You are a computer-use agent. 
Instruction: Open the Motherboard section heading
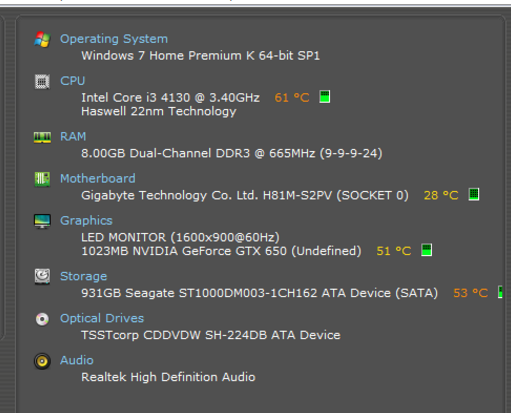(98, 179)
